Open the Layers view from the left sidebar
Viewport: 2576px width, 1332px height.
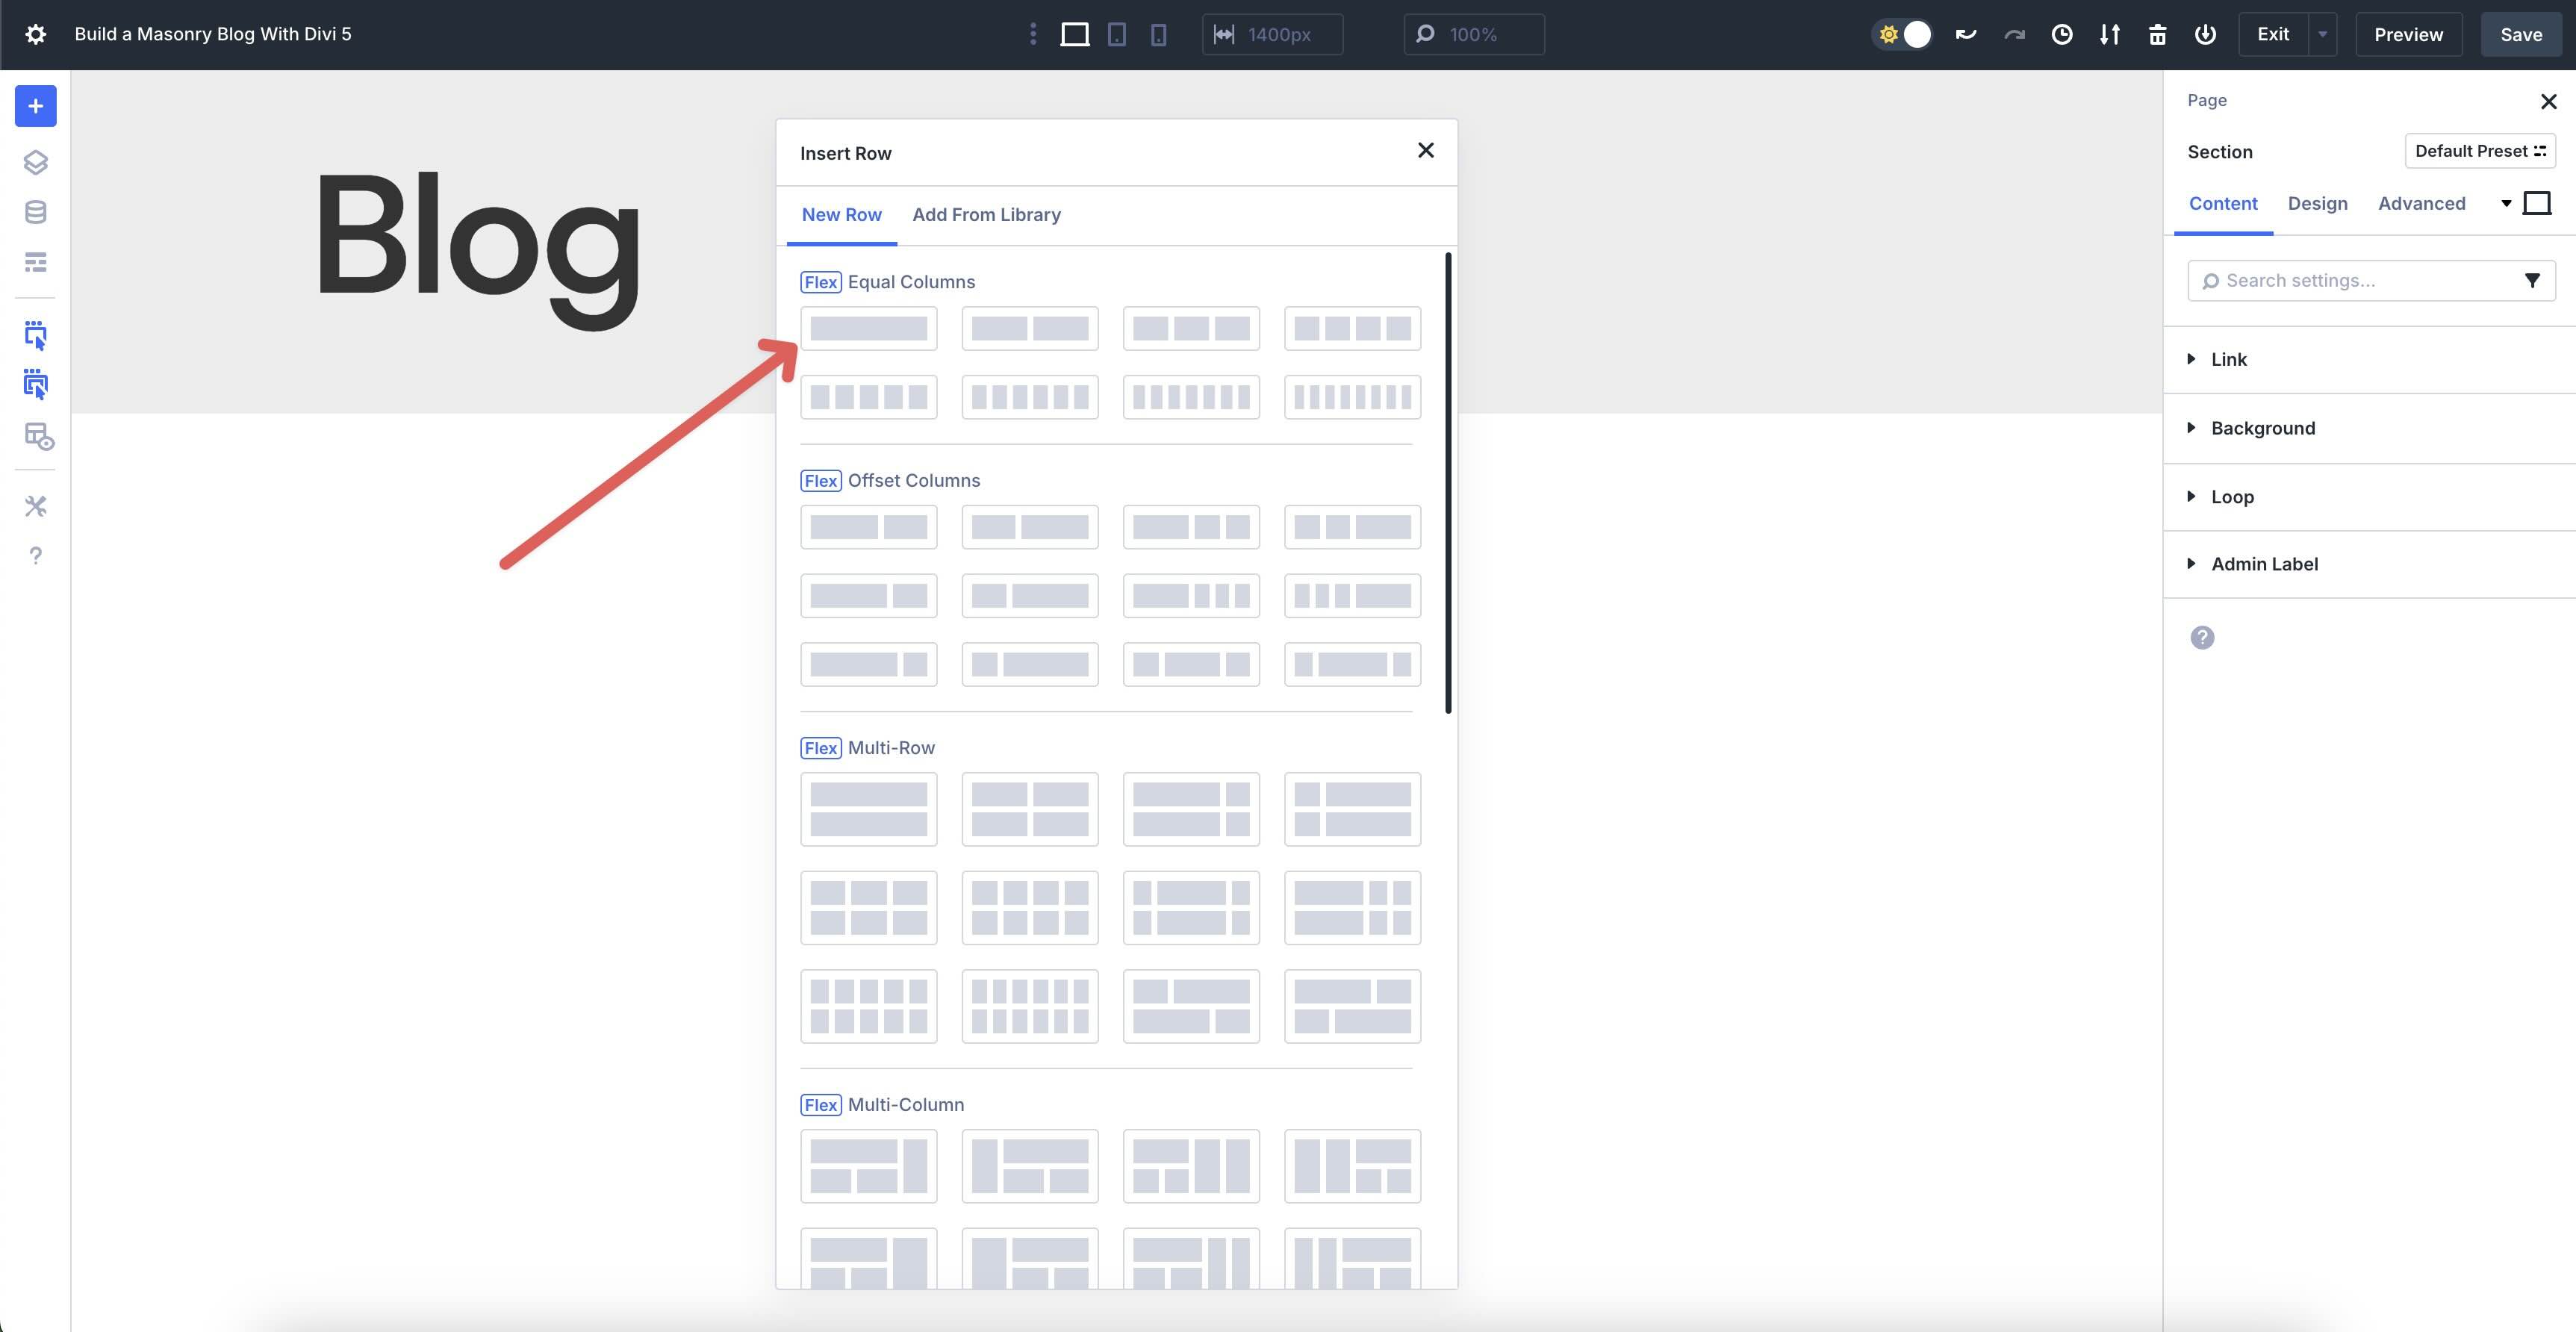(x=36, y=162)
